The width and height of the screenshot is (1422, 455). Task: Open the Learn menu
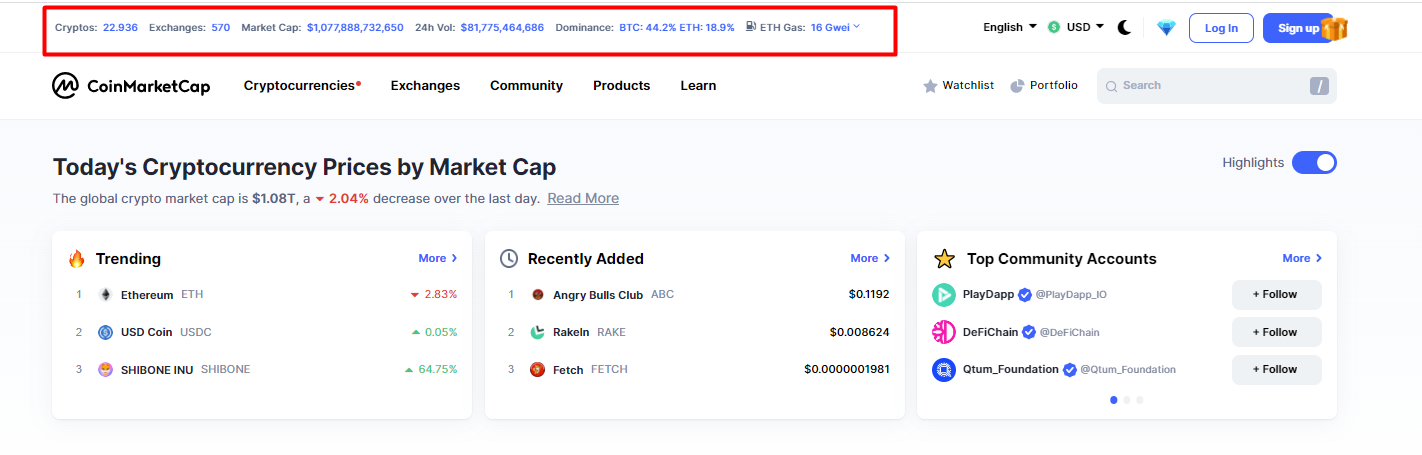pyautogui.click(x=698, y=86)
